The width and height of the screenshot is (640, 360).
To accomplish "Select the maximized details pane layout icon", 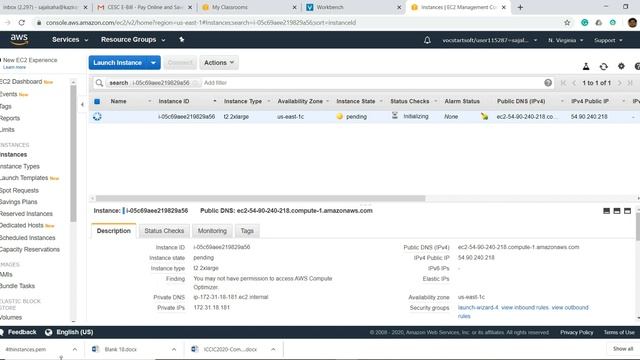I will (x=627, y=211).
